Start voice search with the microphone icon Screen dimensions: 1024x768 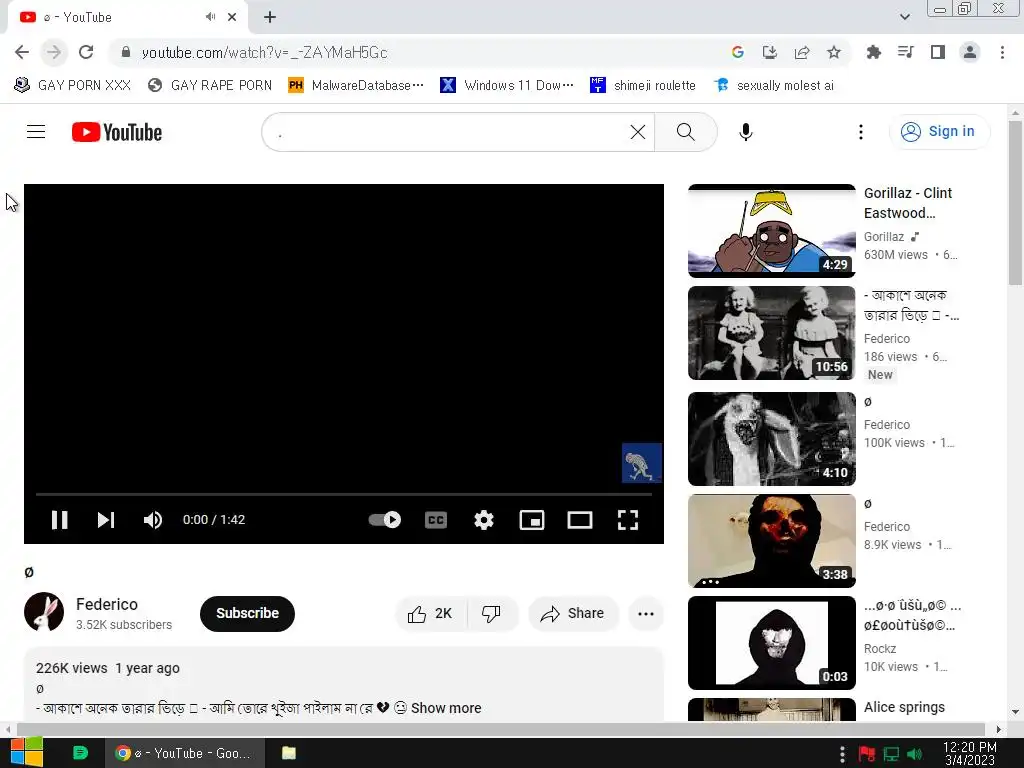(x=746, y=132)
